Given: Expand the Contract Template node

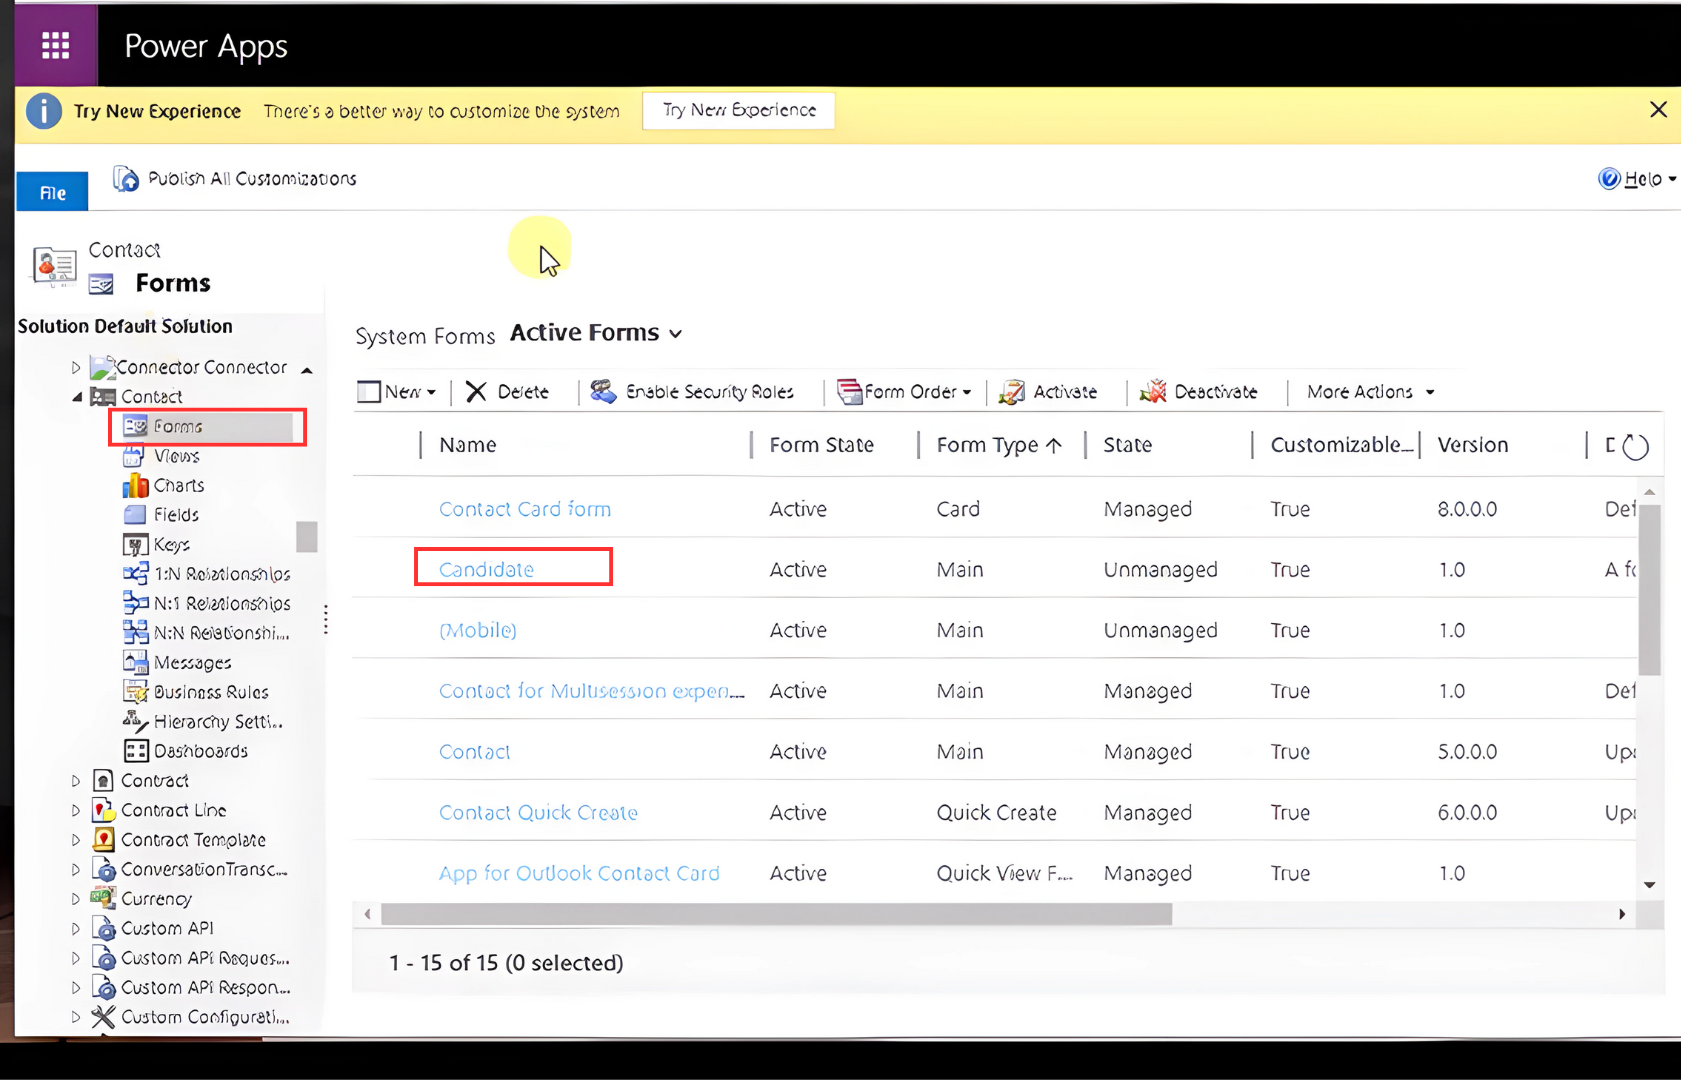Looking at the screenshot, I should pyautogui.click(x=76, y=840).
